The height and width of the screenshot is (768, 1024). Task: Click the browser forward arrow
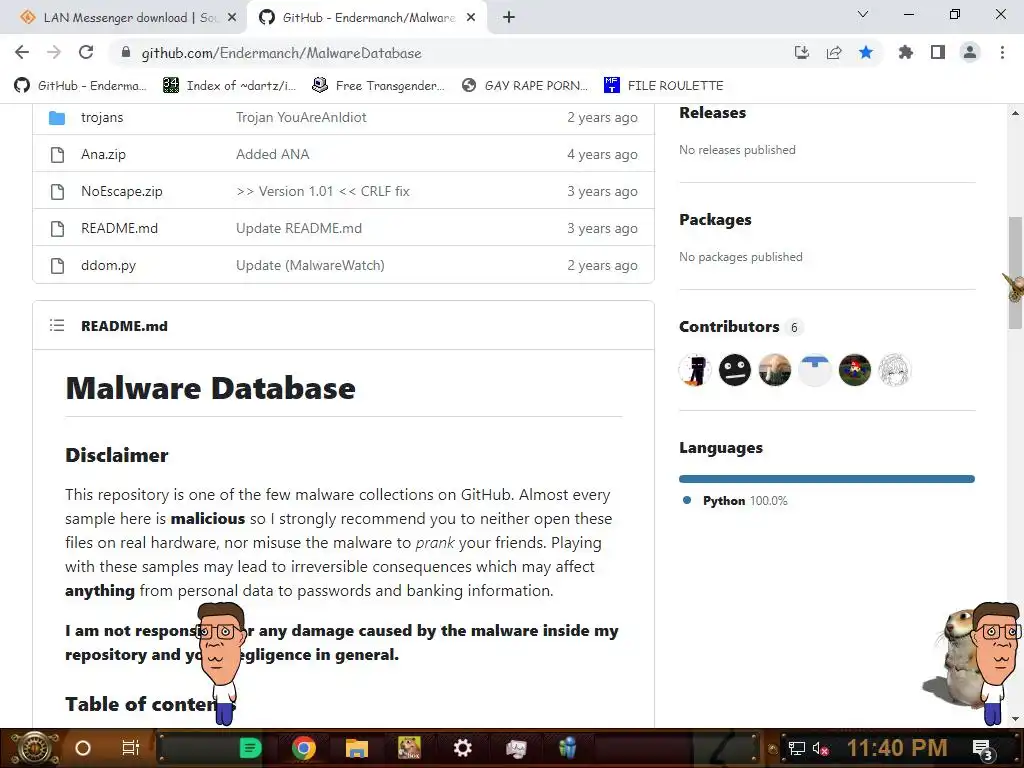54,52
